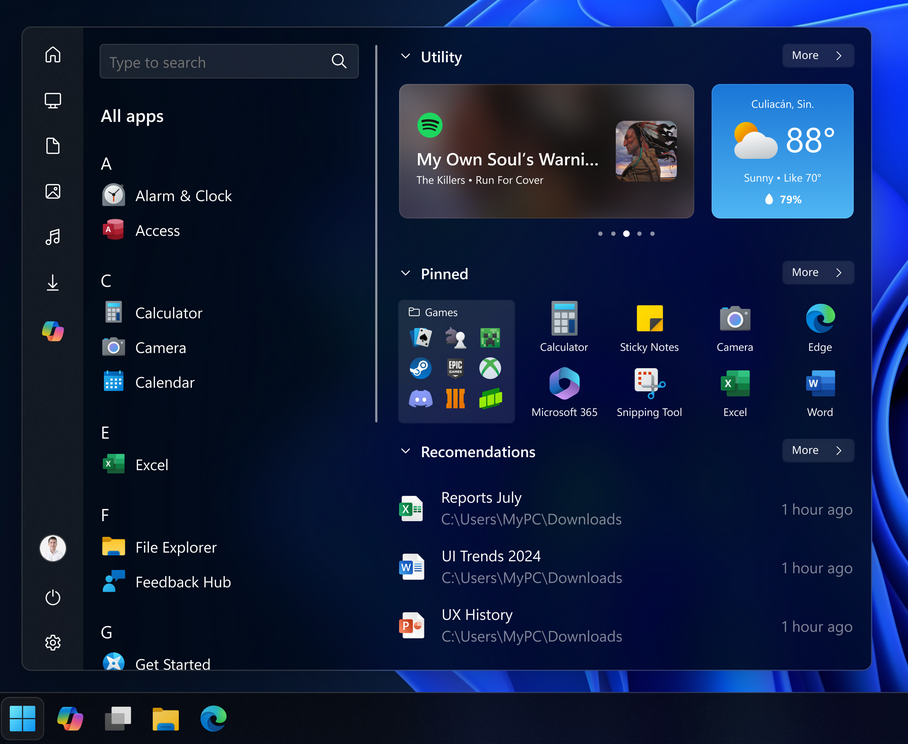908x744 pixels.
Task: Open Alarm & Clock in All apps
Action: pos(168,196)
